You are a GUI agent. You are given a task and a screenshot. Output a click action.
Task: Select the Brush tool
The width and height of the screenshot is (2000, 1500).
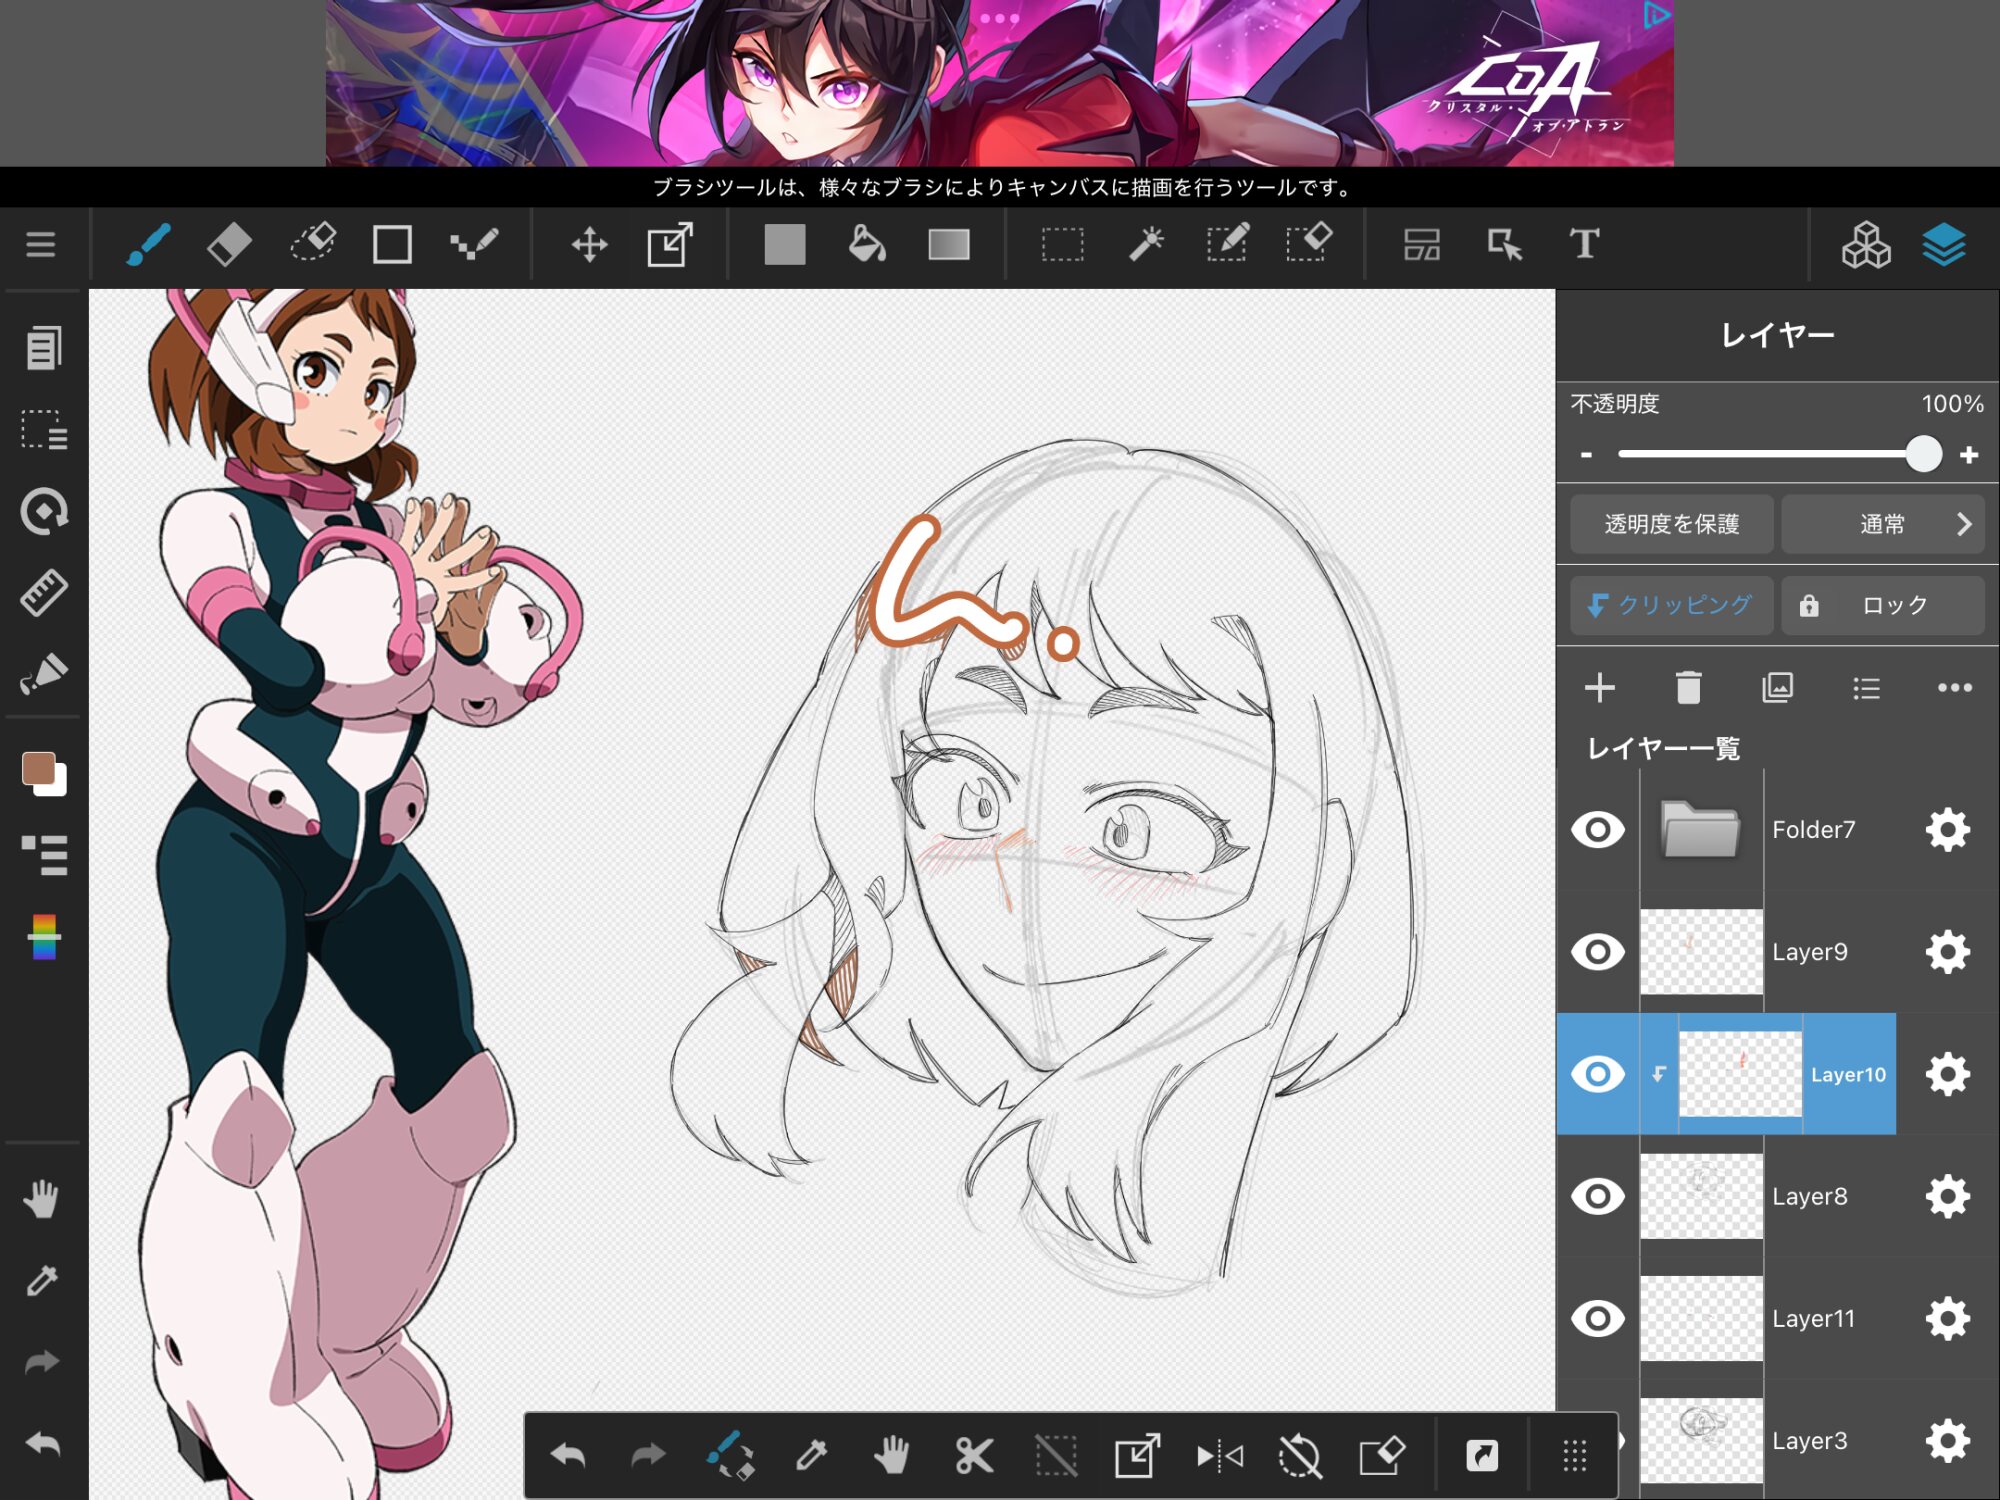click(x=148, y=244)
